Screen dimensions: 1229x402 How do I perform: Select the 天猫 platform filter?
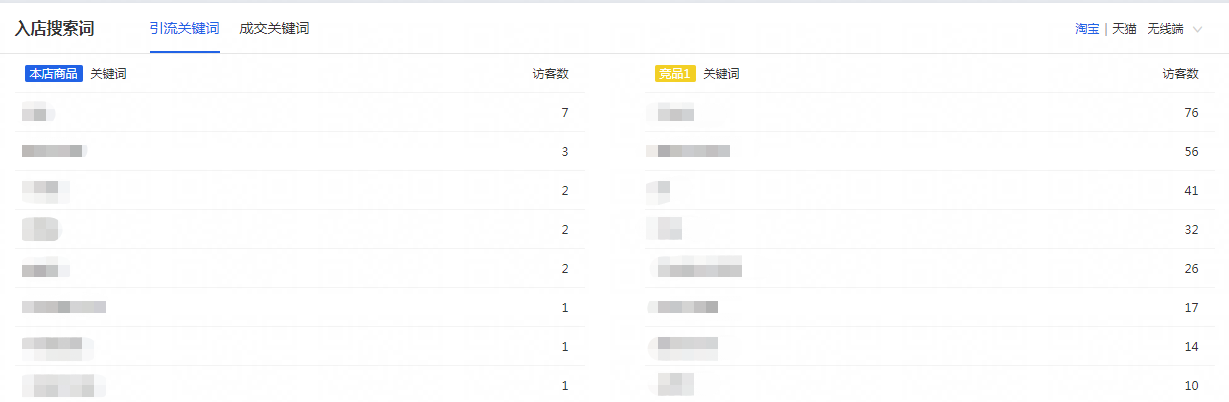(x=1124, y=29)
